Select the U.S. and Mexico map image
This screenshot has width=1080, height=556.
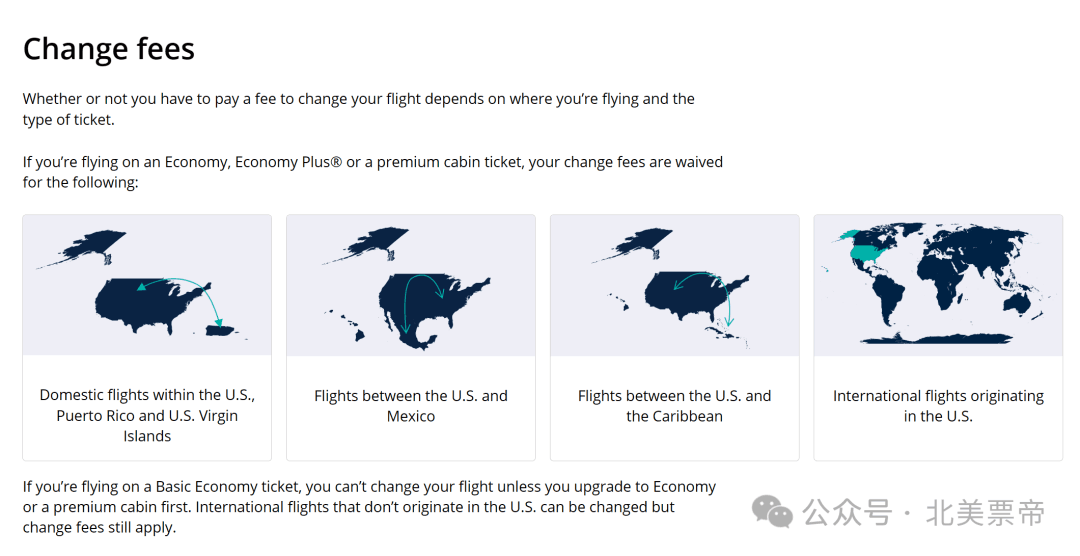pyautogui.click(x=411, y=285)
